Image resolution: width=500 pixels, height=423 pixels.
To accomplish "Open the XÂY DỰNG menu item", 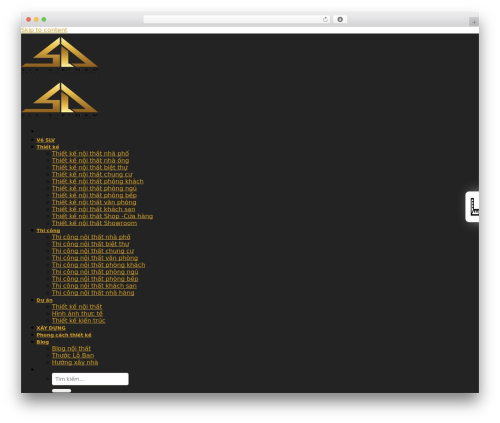I will point(51,328).
